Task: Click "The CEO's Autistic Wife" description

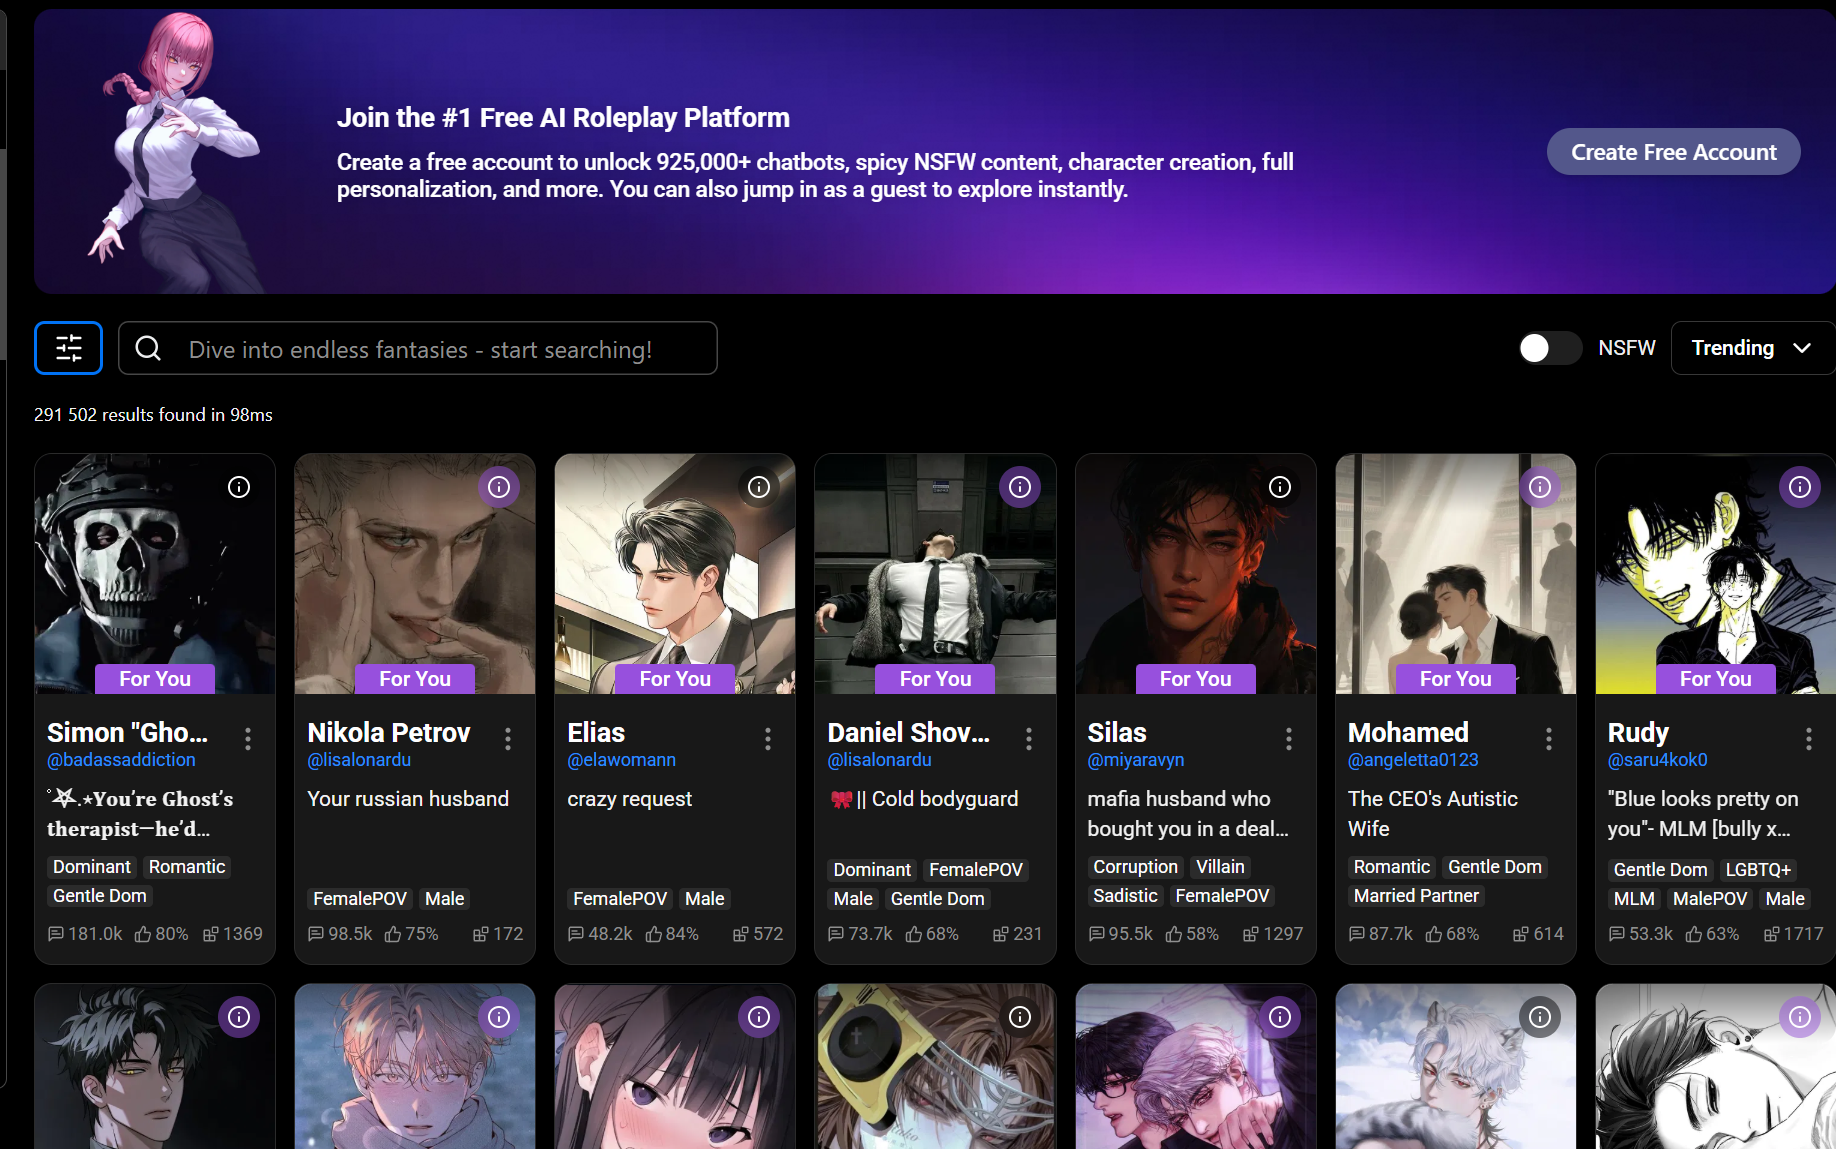Action: click(x=1432, y=814)
